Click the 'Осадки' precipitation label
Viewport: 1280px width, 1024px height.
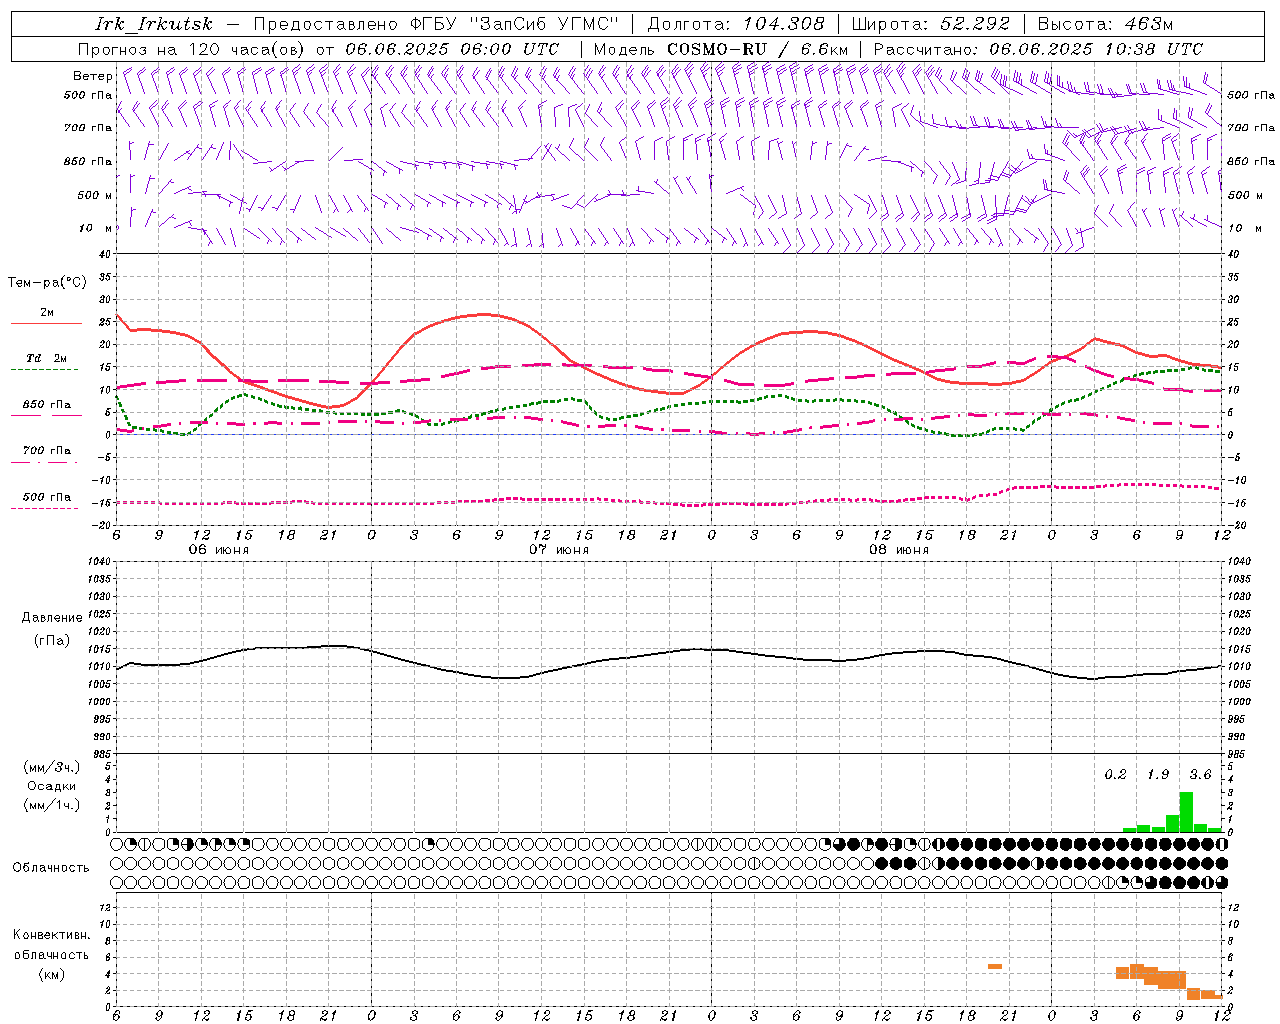point(52,786)
